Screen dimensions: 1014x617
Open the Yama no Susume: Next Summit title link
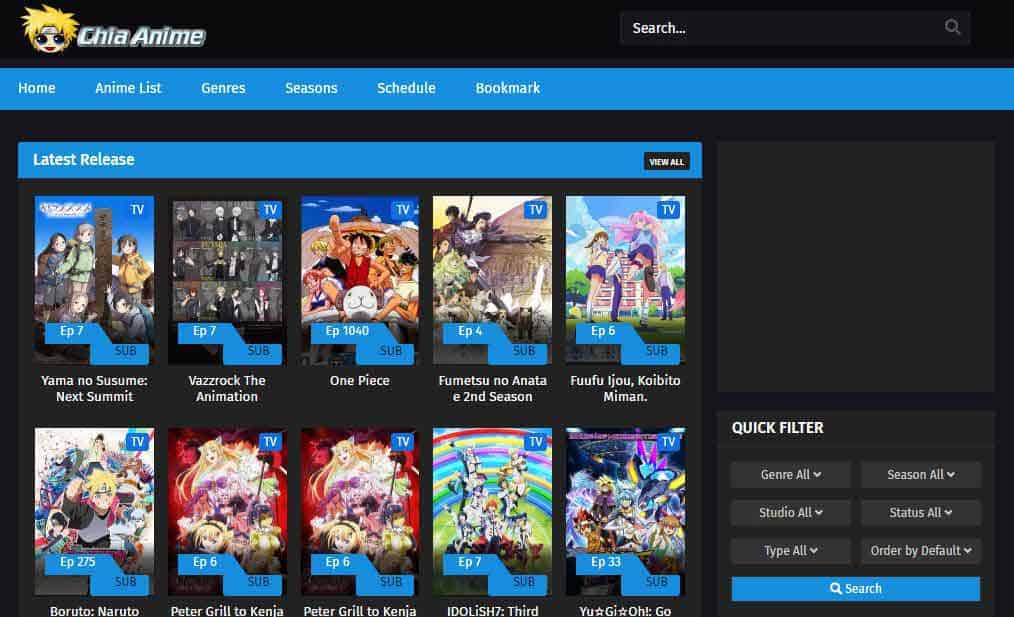[x=94, y=389]
